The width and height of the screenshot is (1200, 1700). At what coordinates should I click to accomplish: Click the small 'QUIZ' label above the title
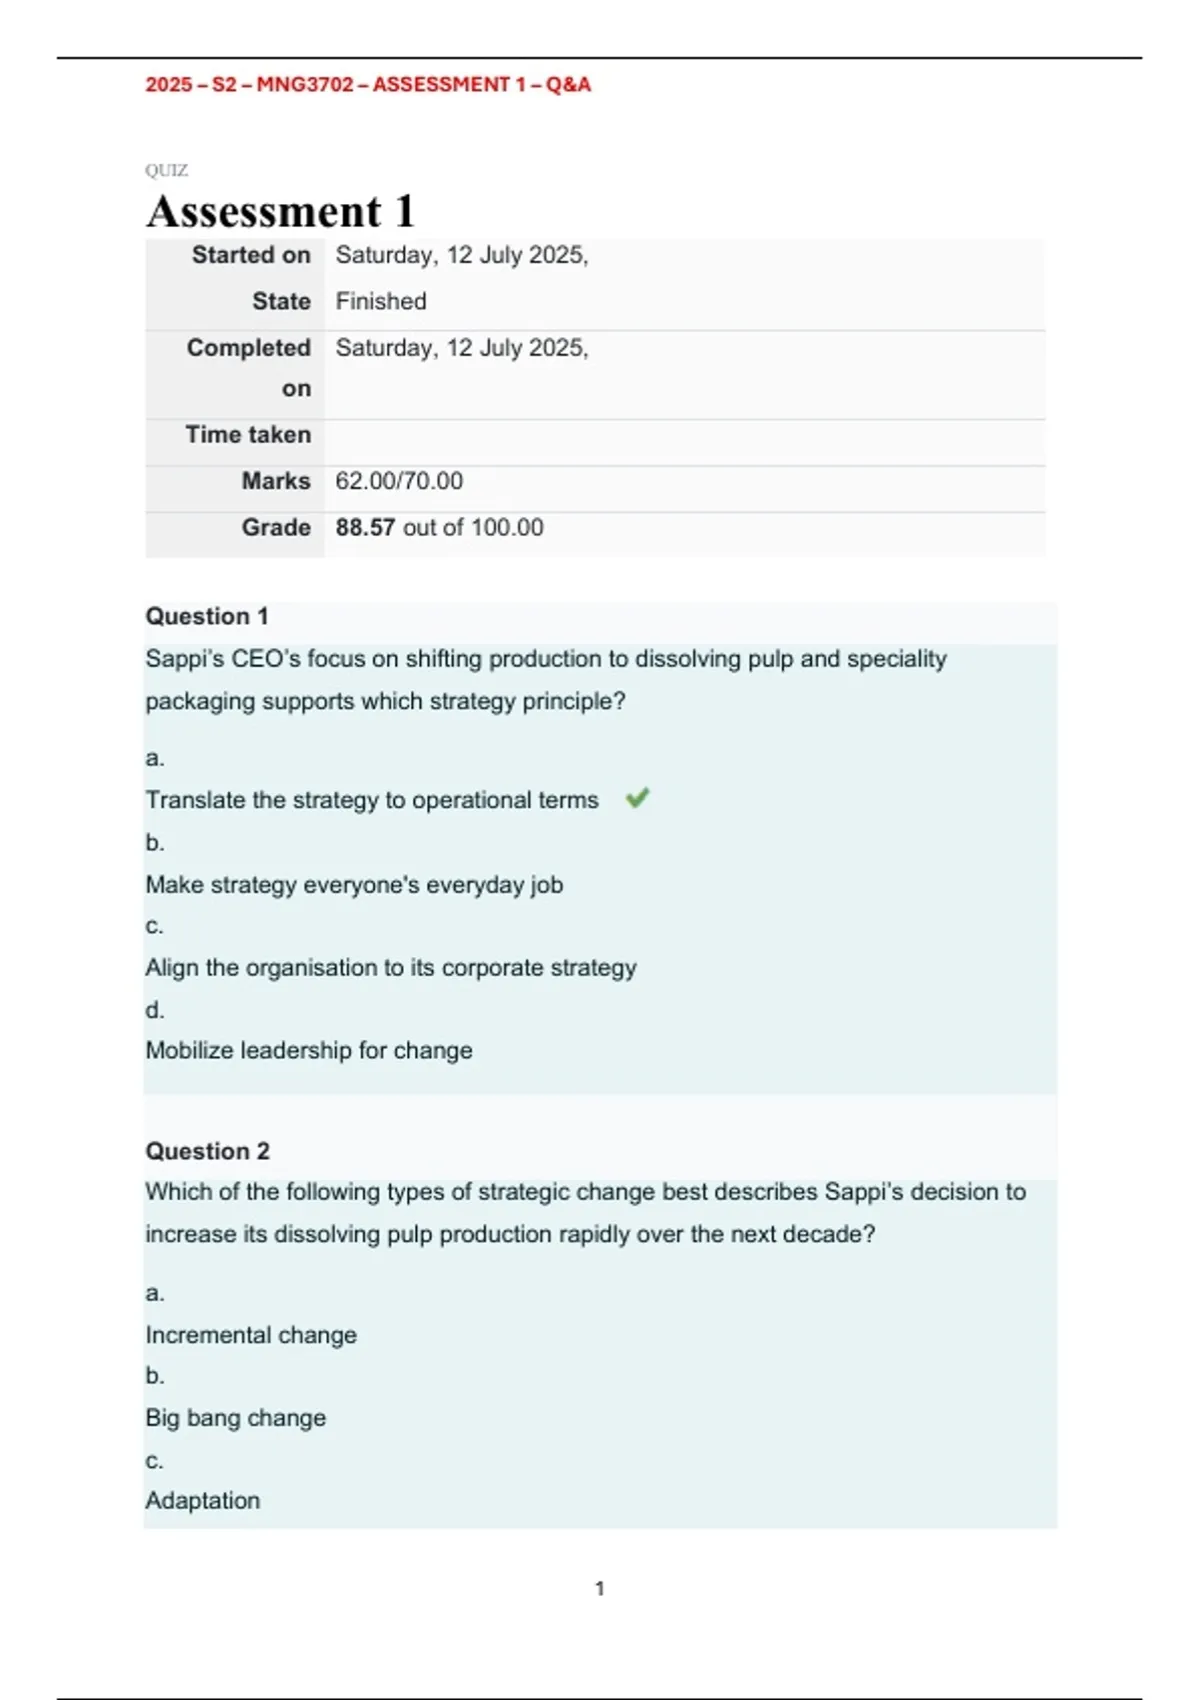point(166,170)
